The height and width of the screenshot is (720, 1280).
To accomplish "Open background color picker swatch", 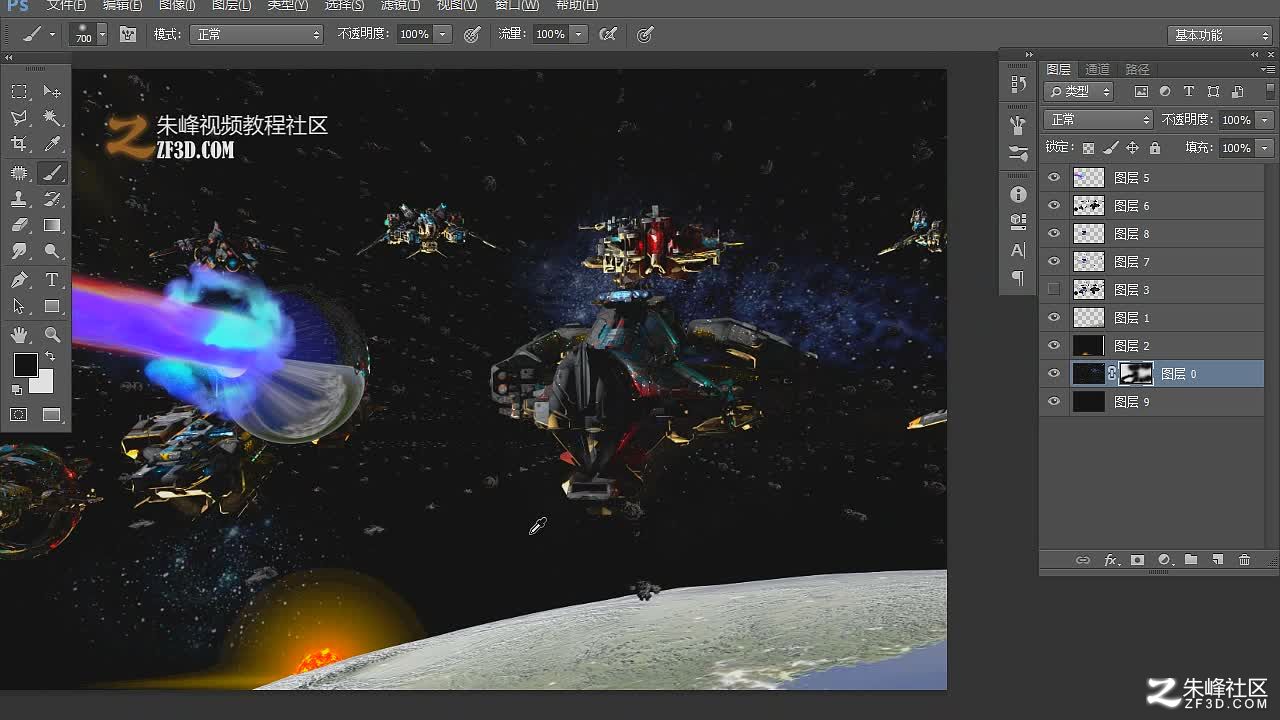I will tap(44, 383).
